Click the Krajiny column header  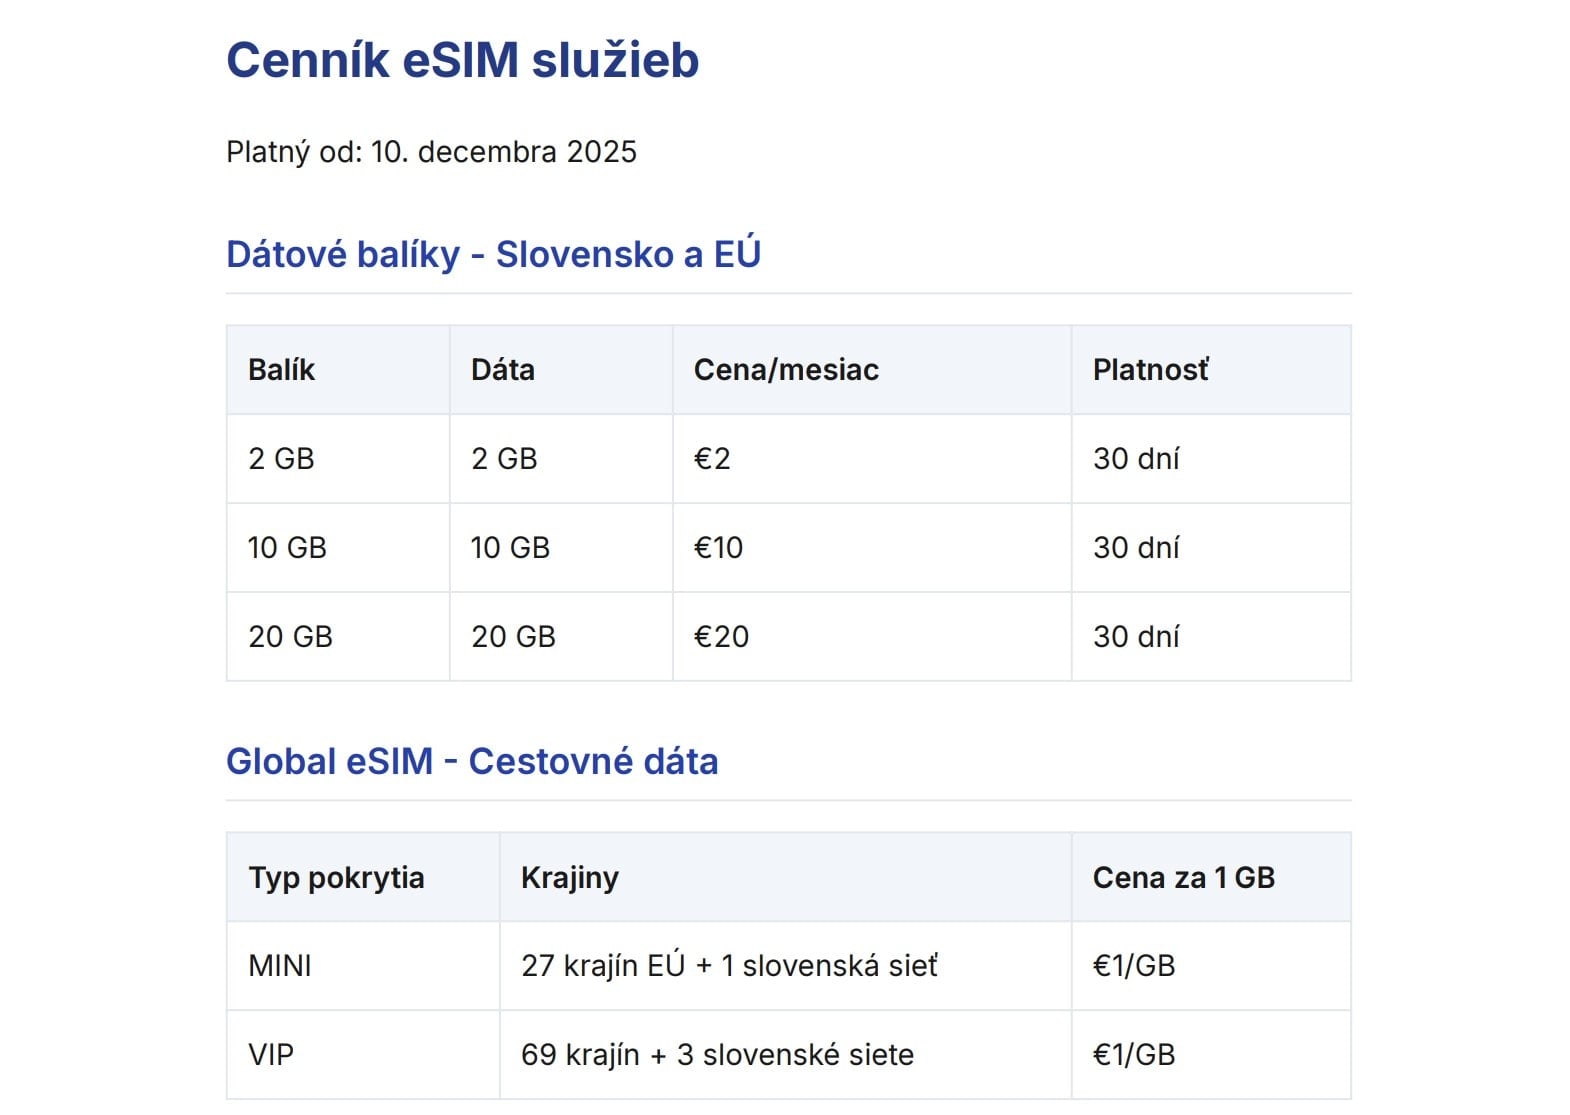coord(569,878)
